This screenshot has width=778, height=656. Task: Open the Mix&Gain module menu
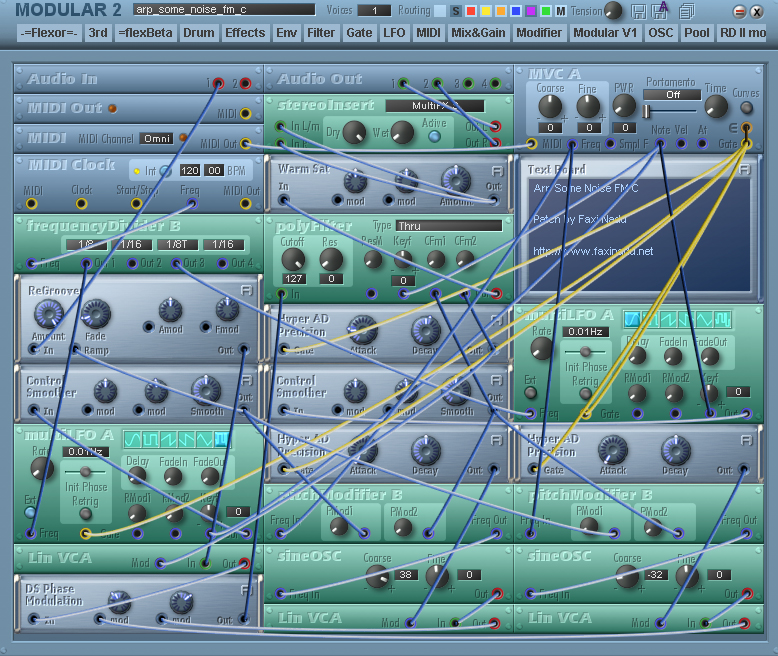[x=478, y=33]
